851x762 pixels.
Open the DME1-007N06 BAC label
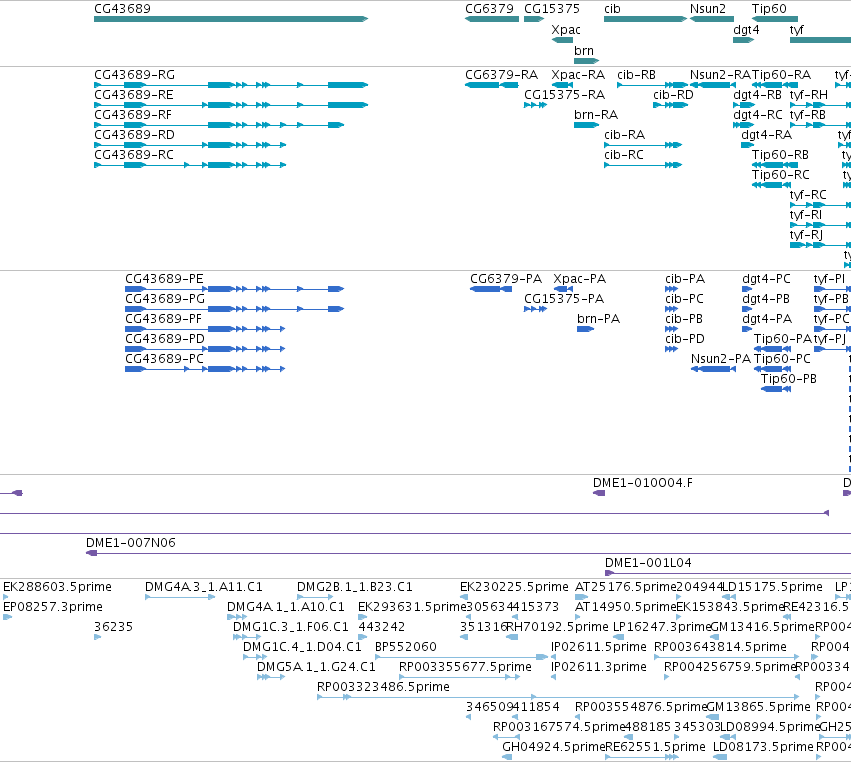coord(131,543)
